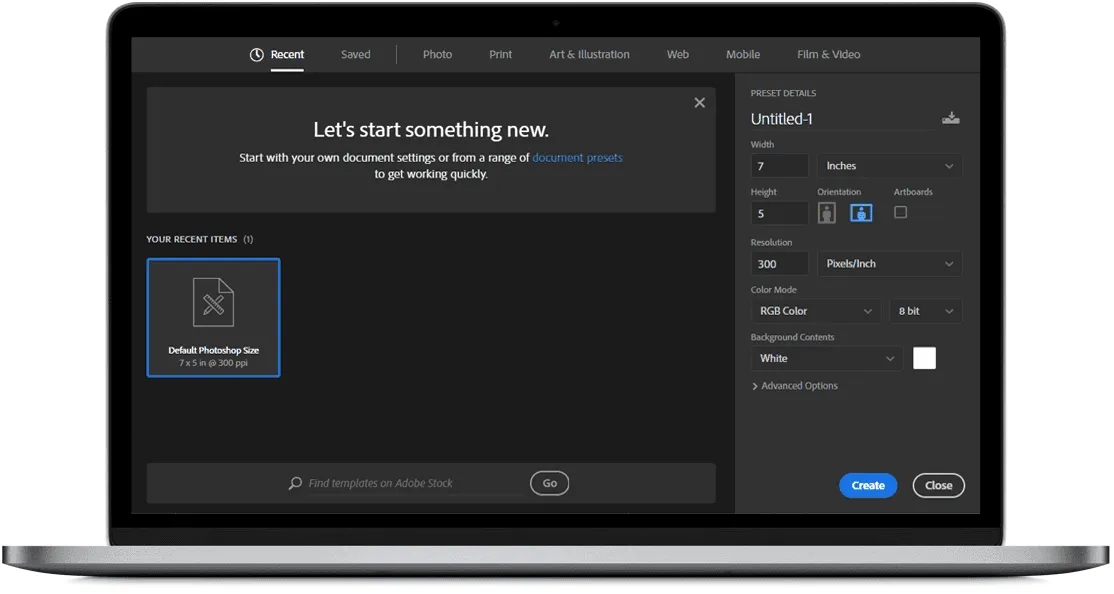Select portrait orientation icon
The height and width of the screenshot is (594, 1114).
click(827, 213)
